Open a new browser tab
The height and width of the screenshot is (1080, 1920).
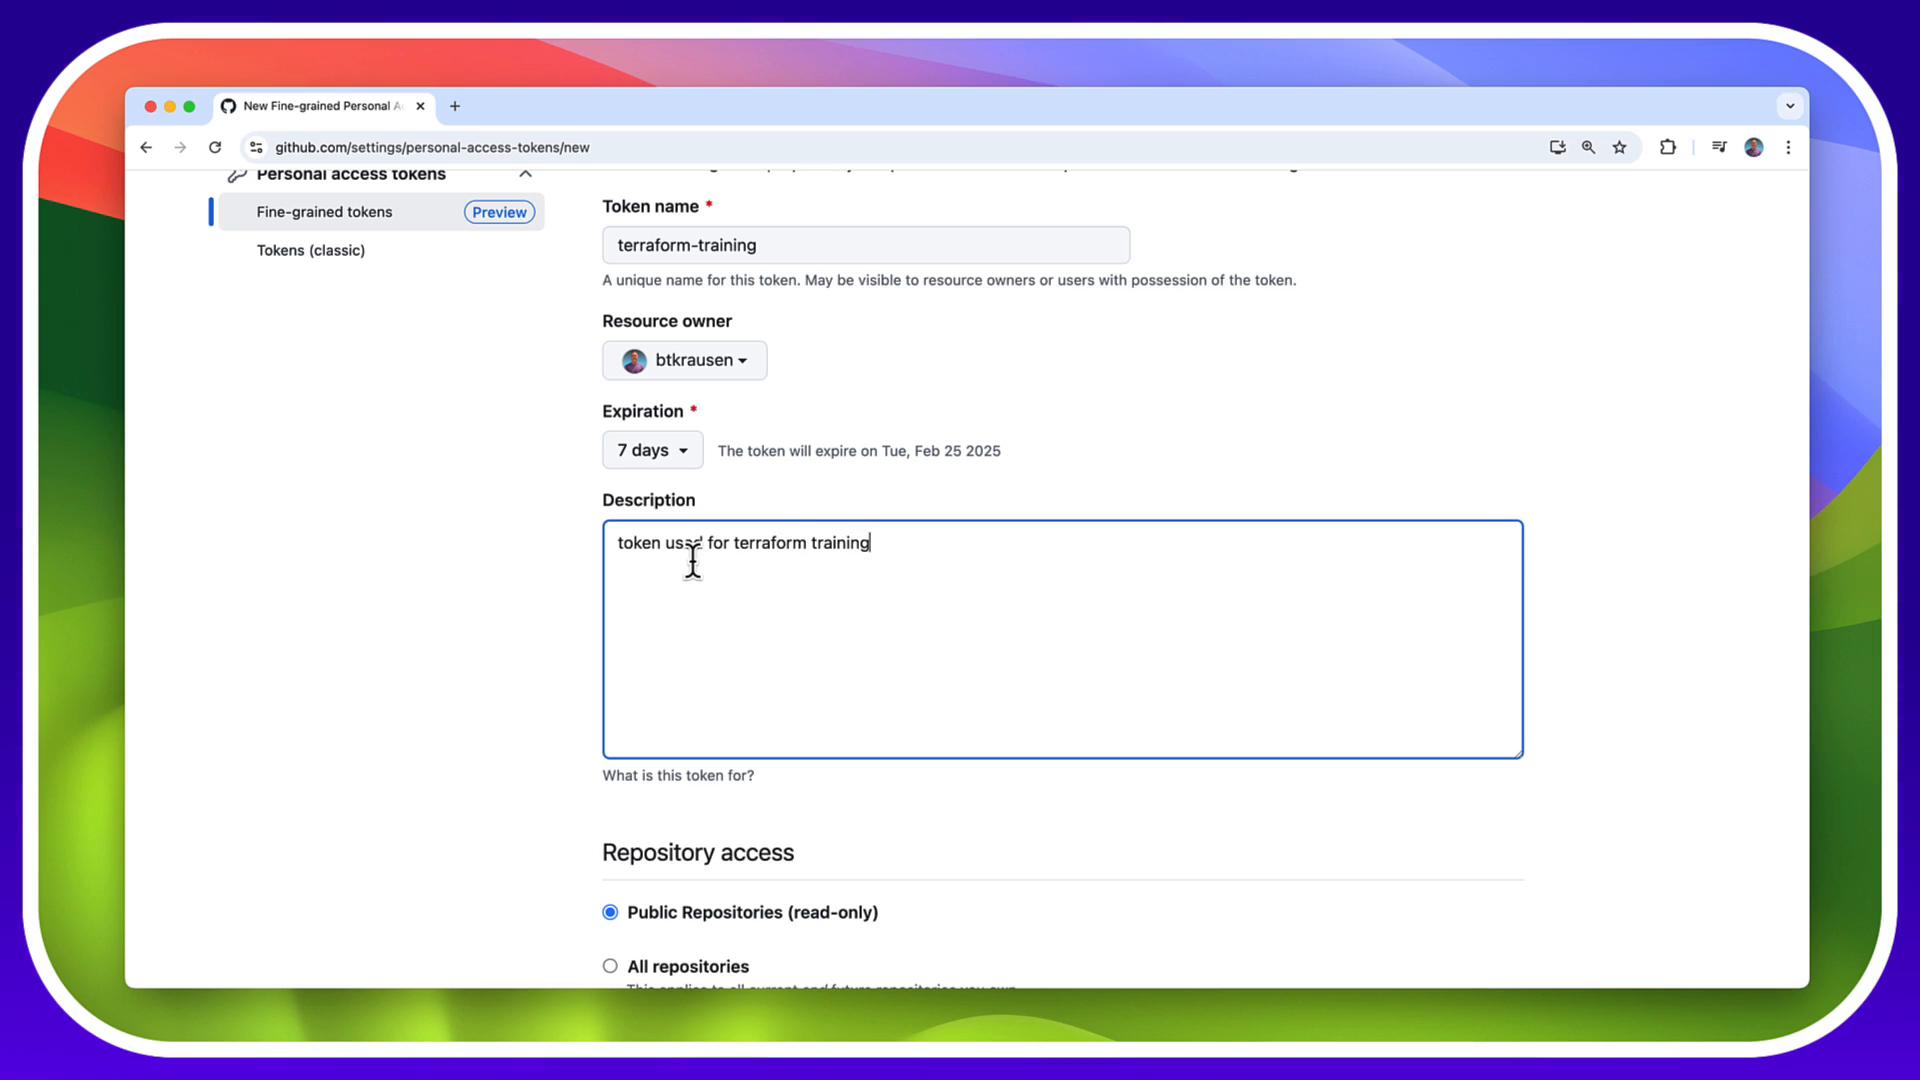tap(455, 106)
